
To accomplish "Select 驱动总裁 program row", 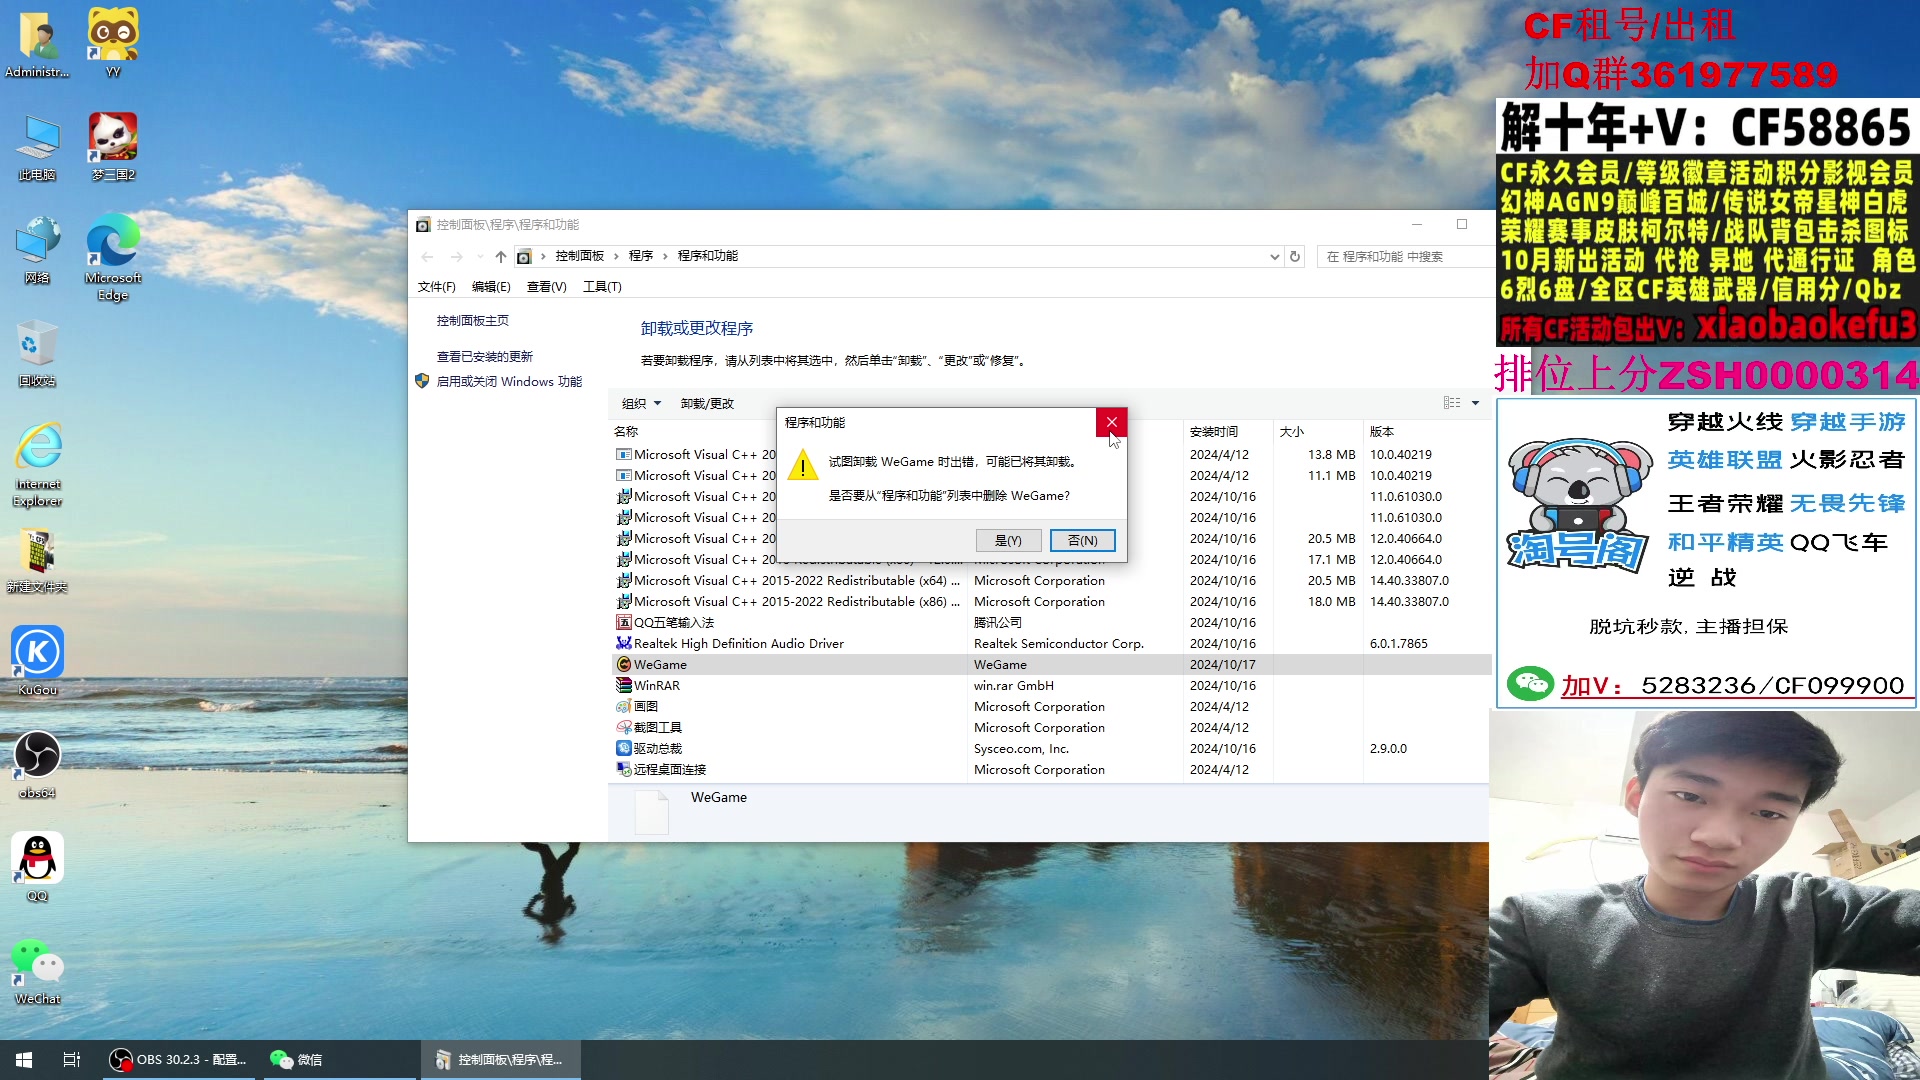I will [1051, 749].
